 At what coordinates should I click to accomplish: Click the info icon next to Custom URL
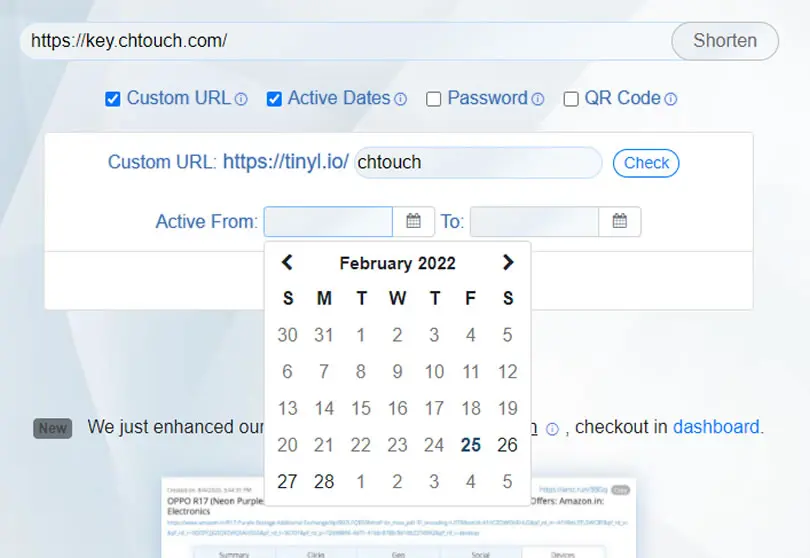click(241, 99)
